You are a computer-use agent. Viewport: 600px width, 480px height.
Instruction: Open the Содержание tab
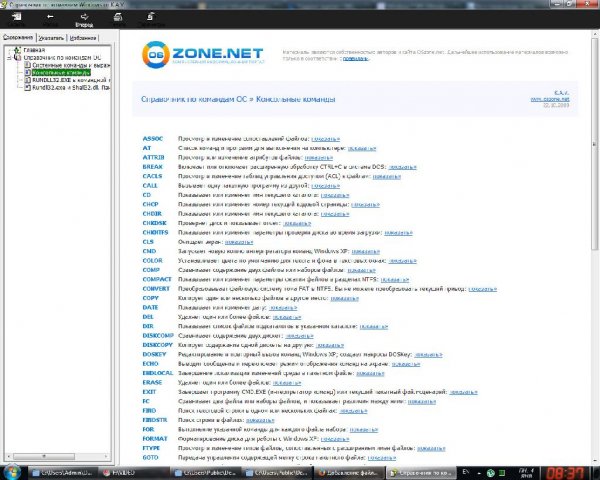[x=17, y=38]
